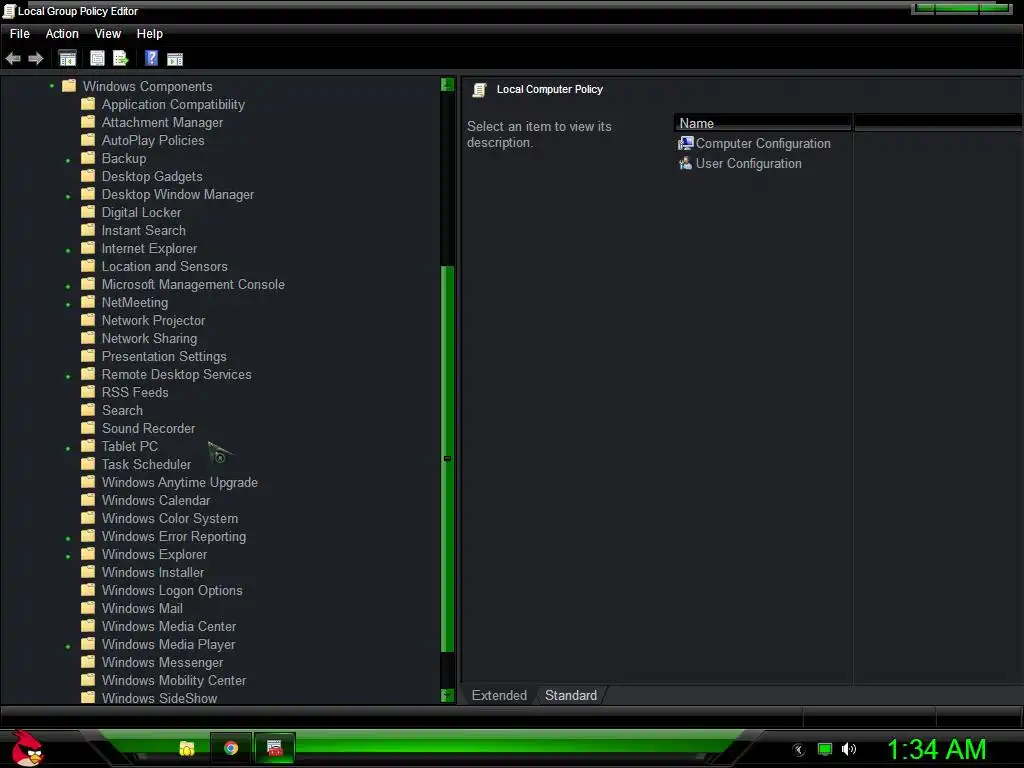Image resolution: width=1024 pixels, height=768 pixels.
Task: Click the RSS Feeds folder icon
Action: (88, 392)
